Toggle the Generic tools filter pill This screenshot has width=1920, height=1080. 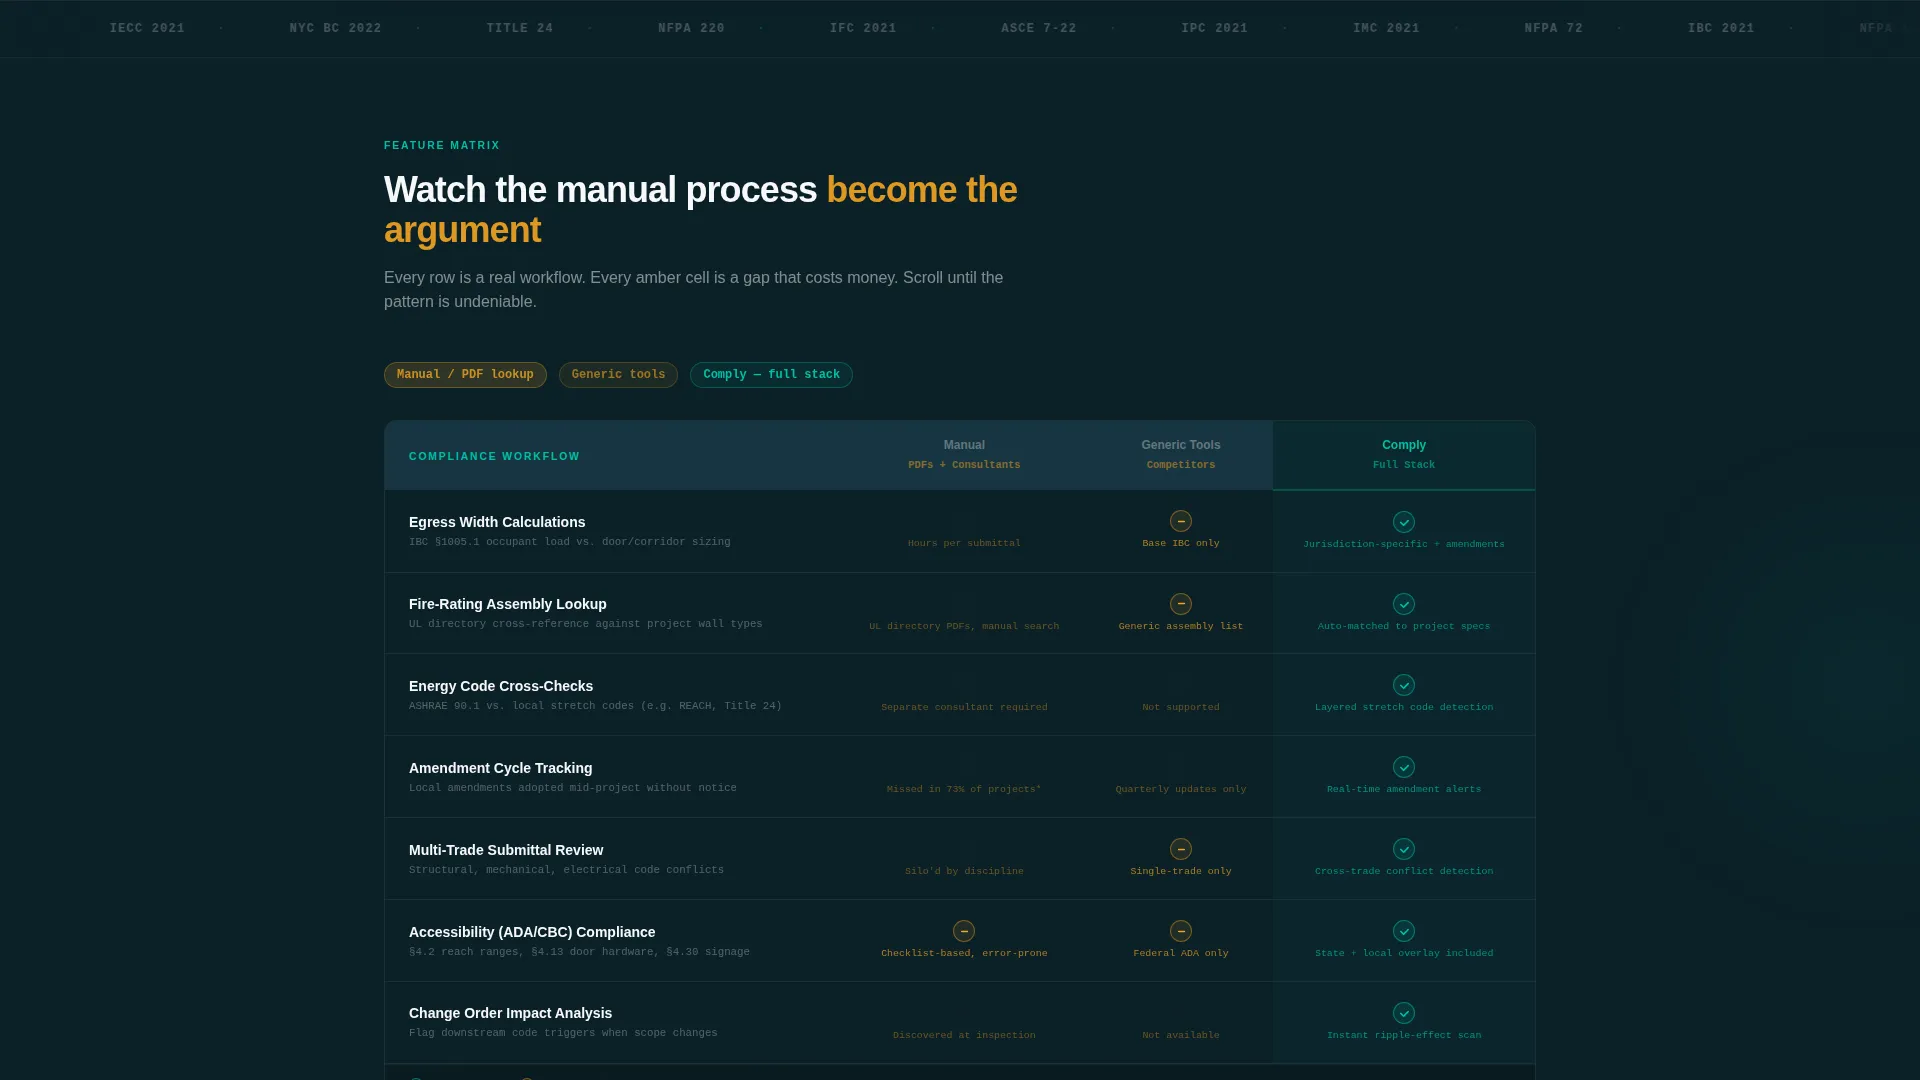(618, 375)
